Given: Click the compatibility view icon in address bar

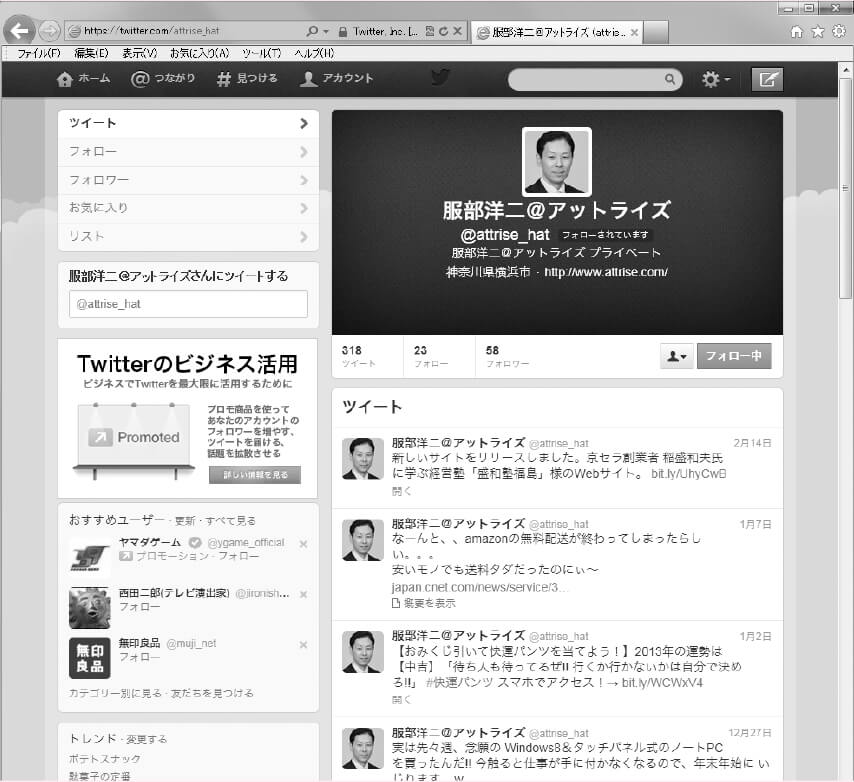Looking at the screenshot, I should [430, 32].
